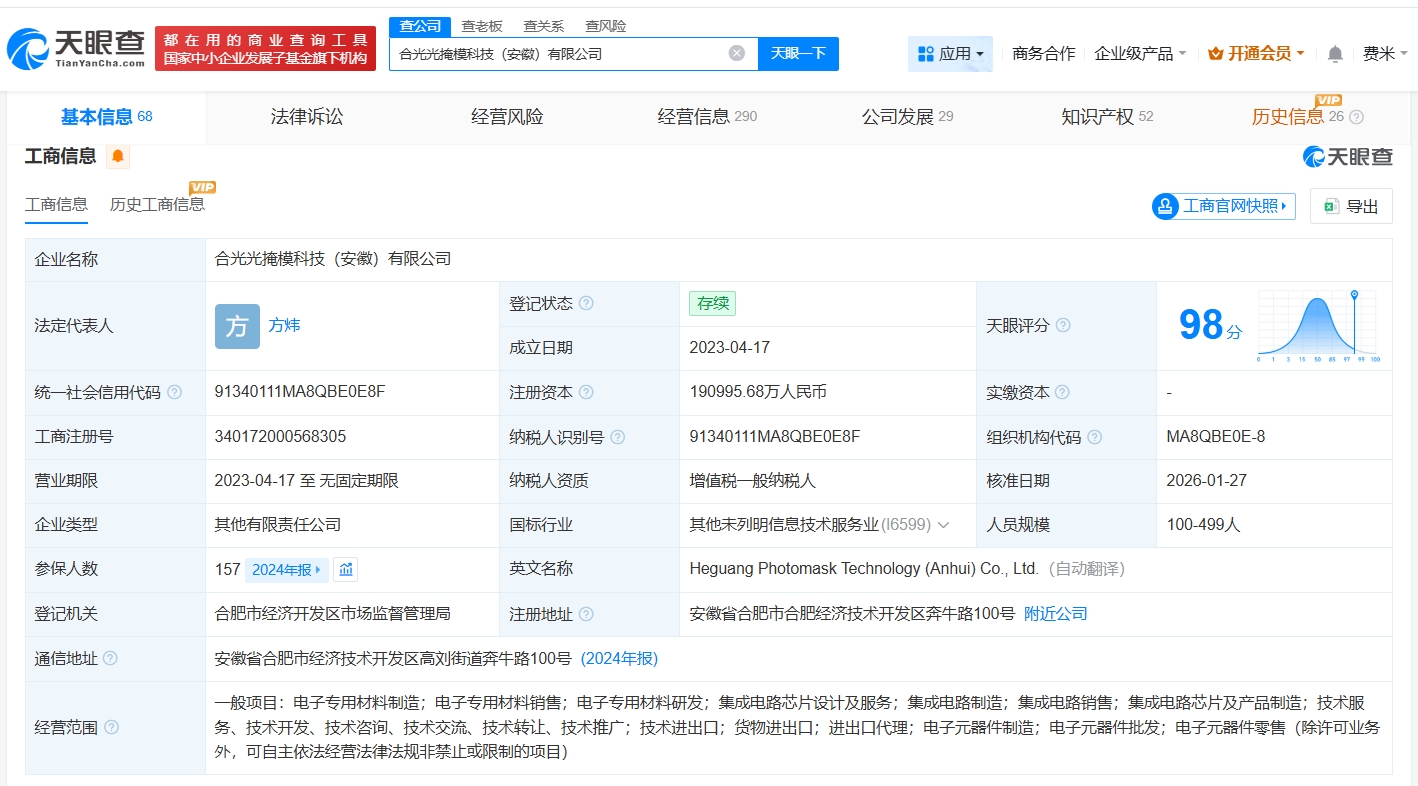Click help icon next to 经营范围
Screen dimensions: 1418x786
coord(111,727)
